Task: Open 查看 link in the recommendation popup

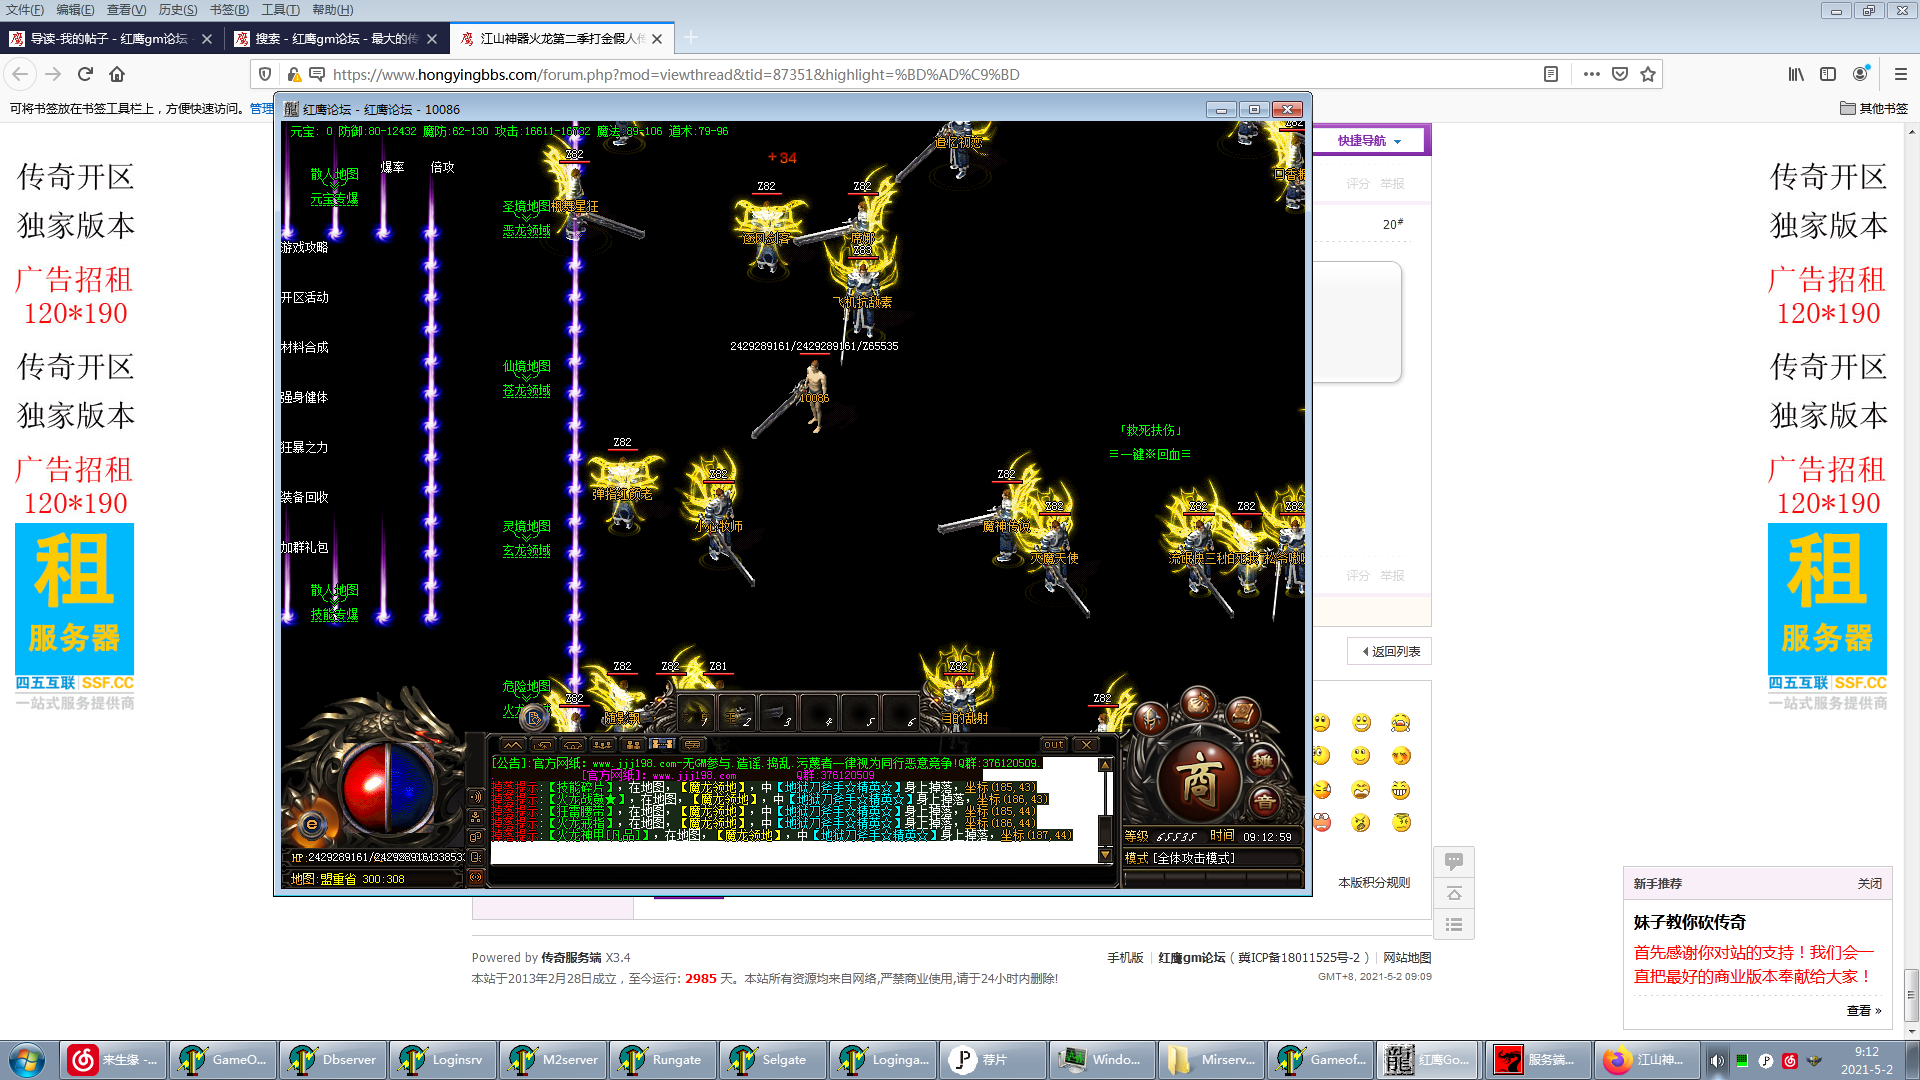Action: (1864, 1010)
